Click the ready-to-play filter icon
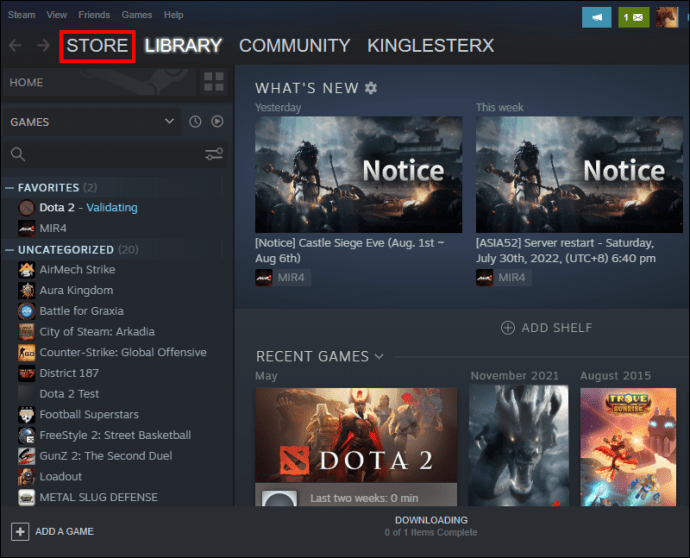This screenshot has width=690, height=558. (x=217, y=121)
